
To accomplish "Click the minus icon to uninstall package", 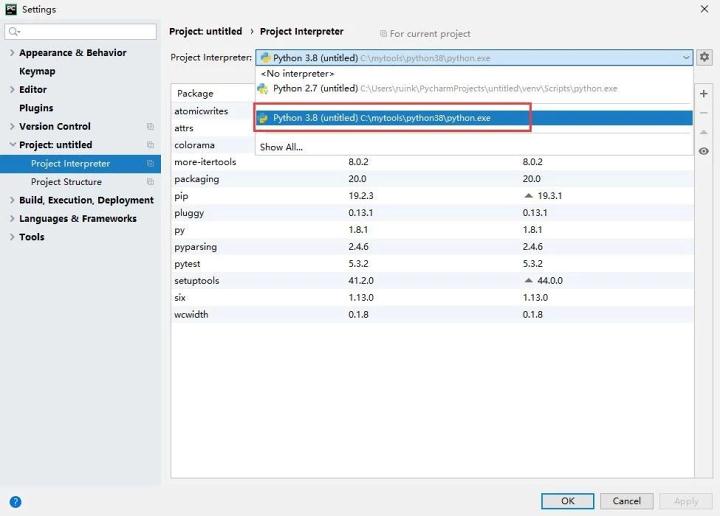I will (703, 112).
